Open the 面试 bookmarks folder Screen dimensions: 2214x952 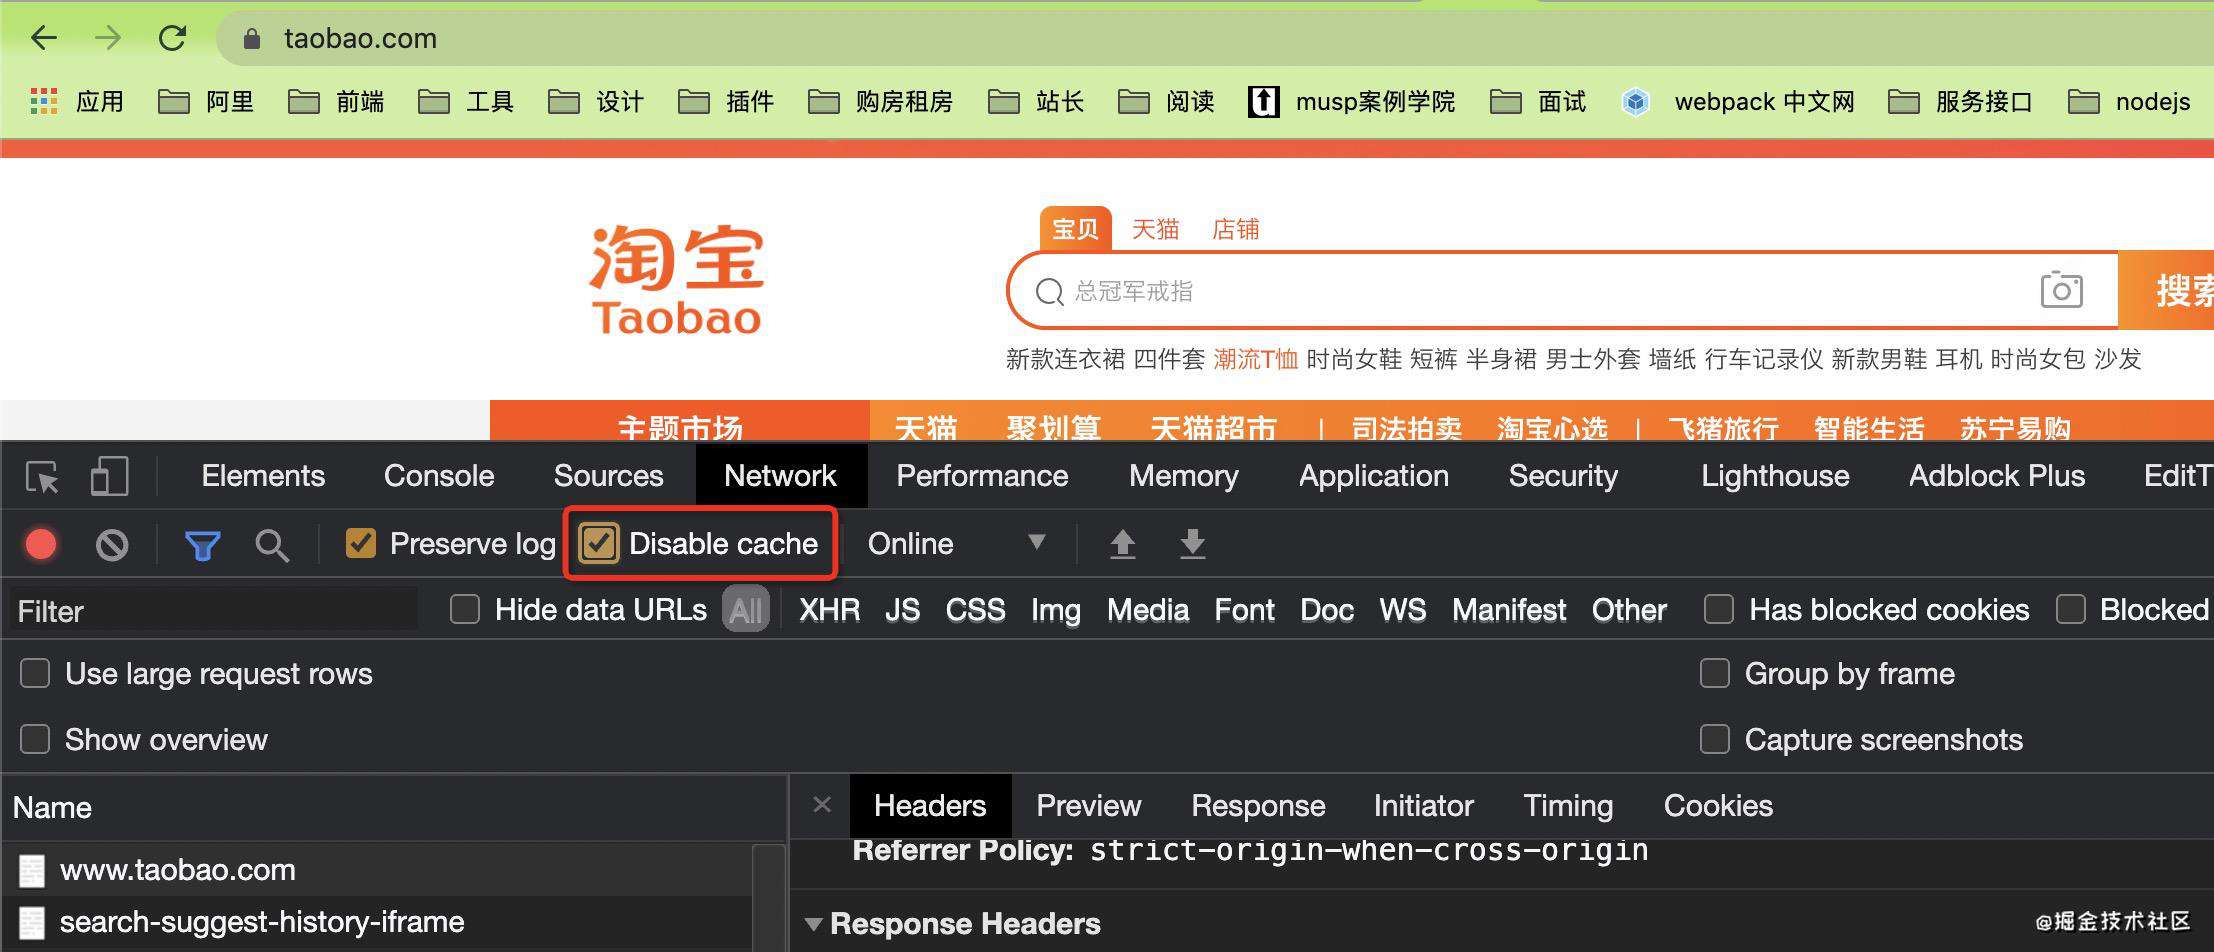1538,101
